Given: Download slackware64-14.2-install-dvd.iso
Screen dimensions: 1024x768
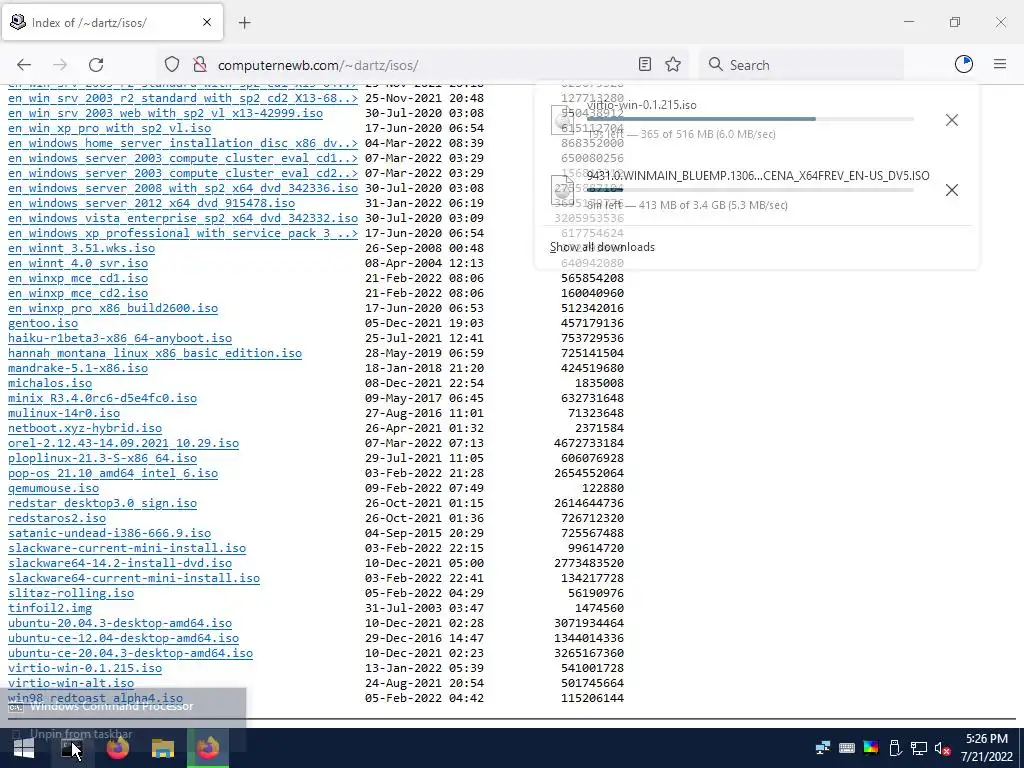Looking at the screenshot, I should coord(120,564).
